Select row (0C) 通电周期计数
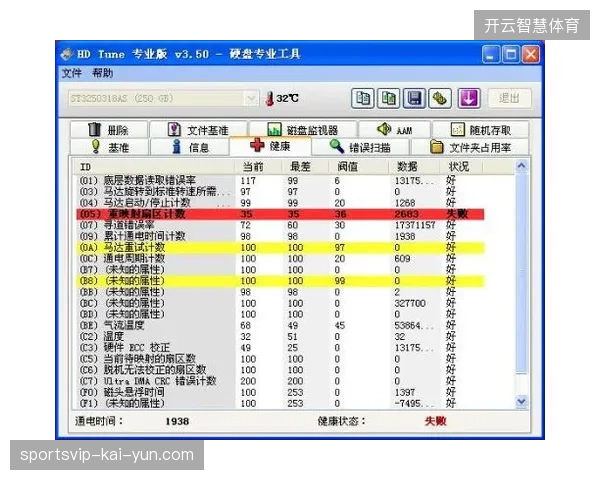 pos(280,259)
